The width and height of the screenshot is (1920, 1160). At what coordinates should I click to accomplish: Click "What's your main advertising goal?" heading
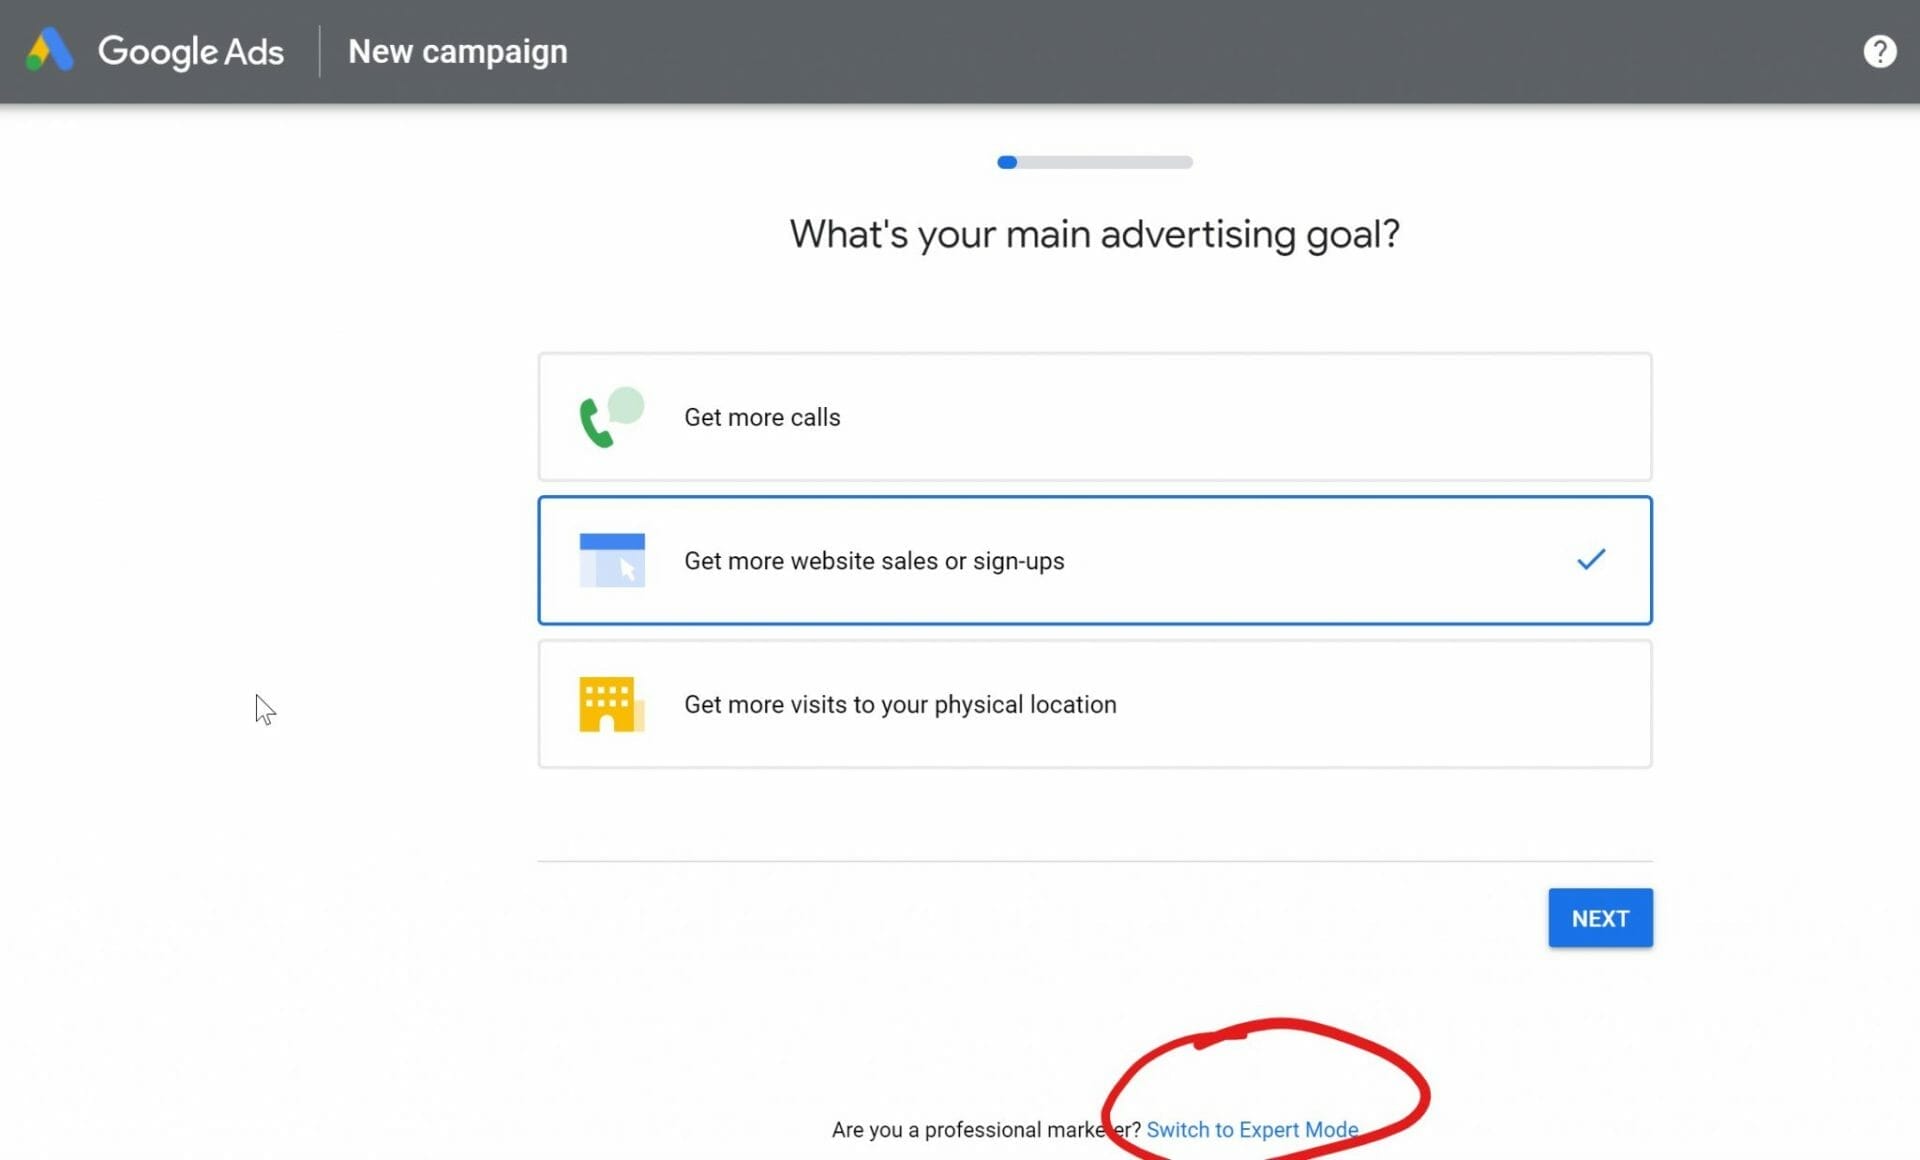point(1094,234)
